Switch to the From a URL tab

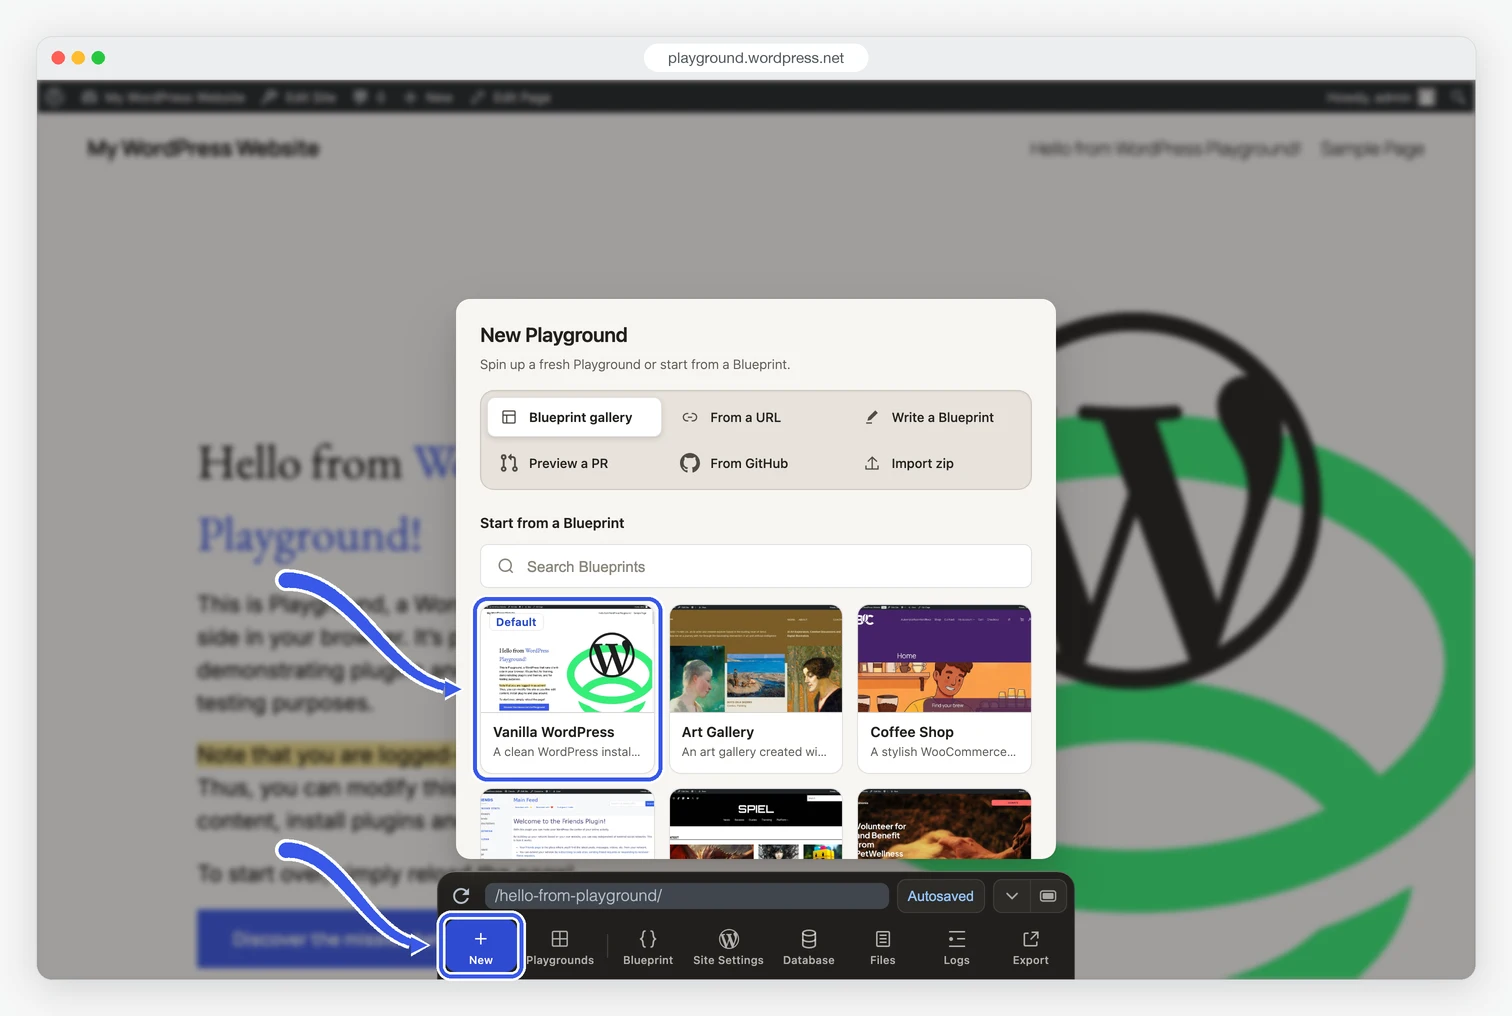pyautogui.click(x=745, y=417)
